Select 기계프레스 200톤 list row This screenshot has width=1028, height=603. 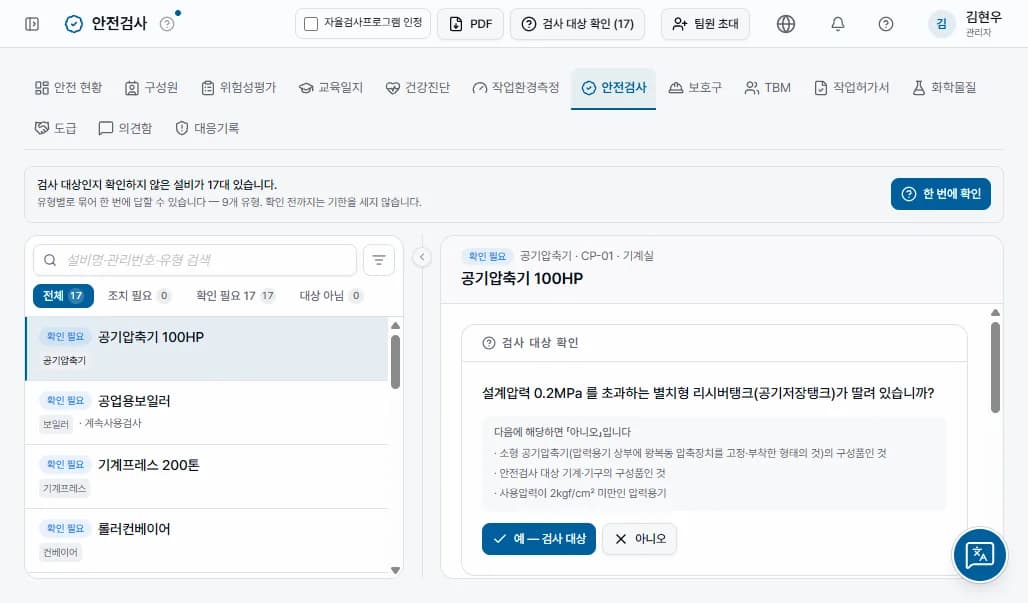207,477
